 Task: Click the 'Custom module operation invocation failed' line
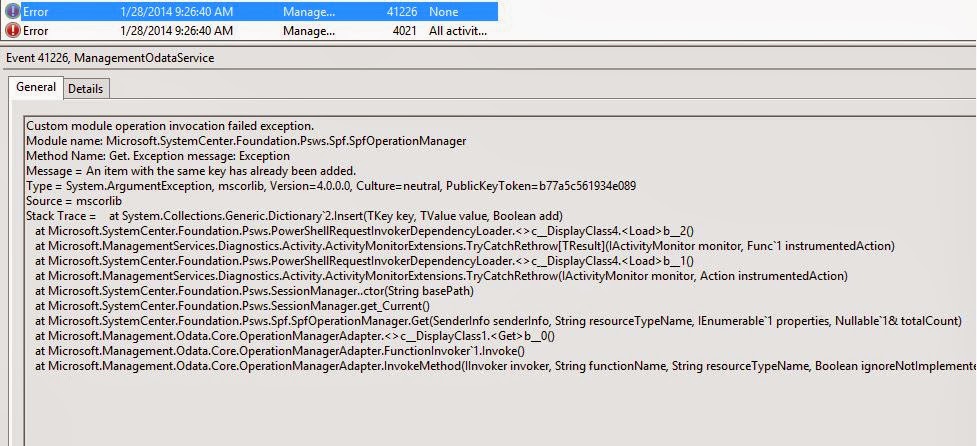170,126
